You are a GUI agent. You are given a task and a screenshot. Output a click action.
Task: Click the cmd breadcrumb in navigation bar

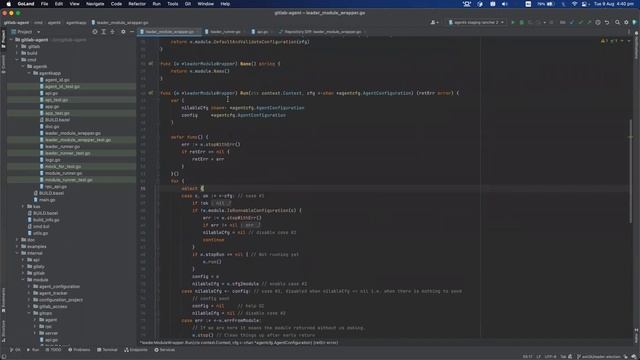coord(38,23)
